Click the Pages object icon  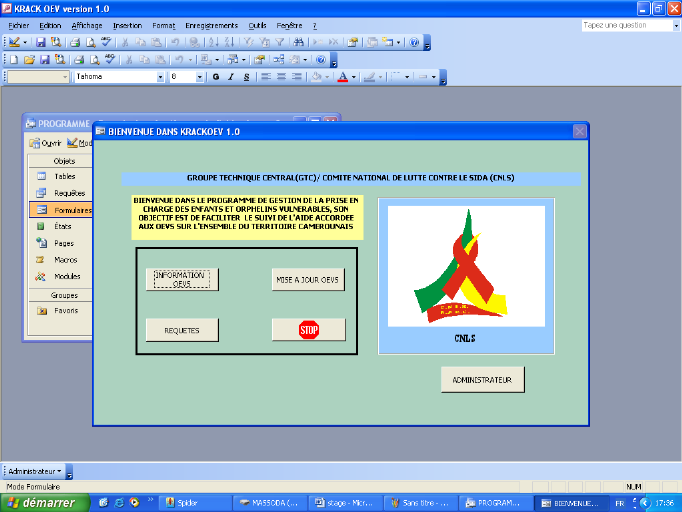(x=41, y=243)
